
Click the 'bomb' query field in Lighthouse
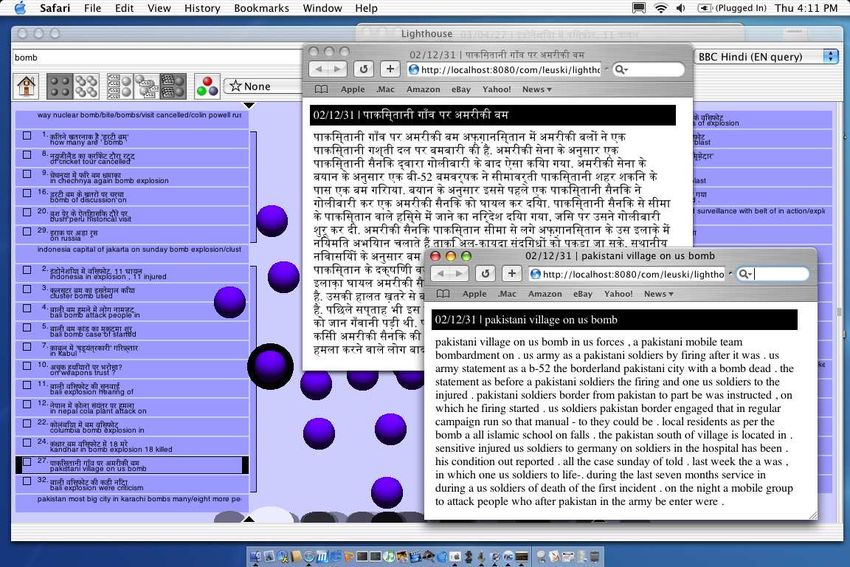[x=157, y=57]
